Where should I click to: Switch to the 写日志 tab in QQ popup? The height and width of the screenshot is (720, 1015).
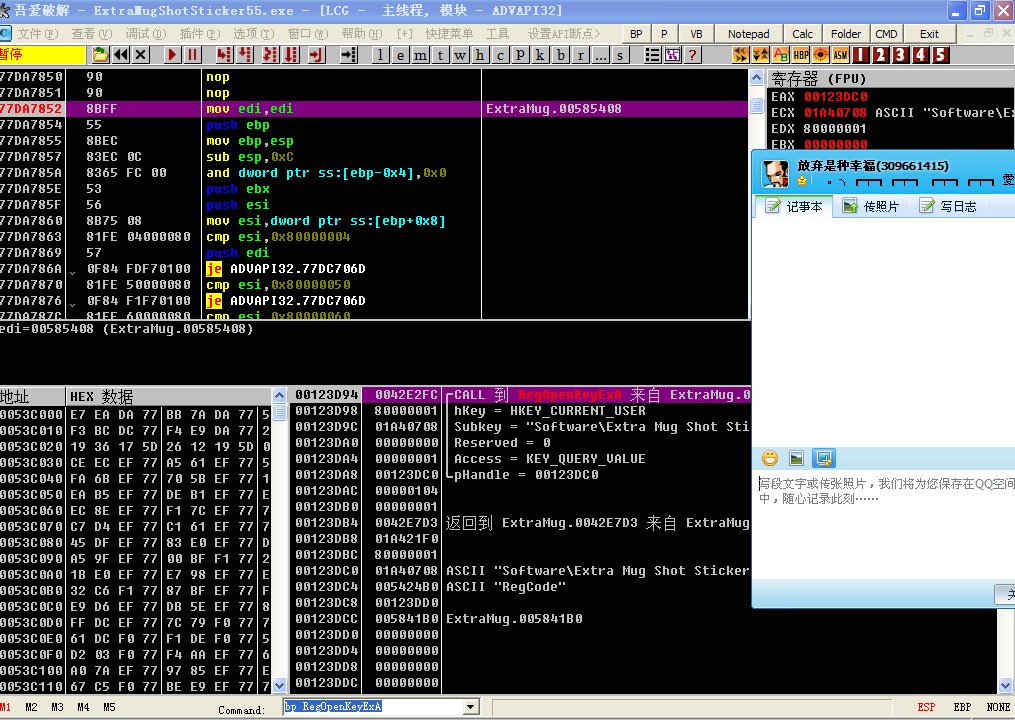click(x=948, y=206)
